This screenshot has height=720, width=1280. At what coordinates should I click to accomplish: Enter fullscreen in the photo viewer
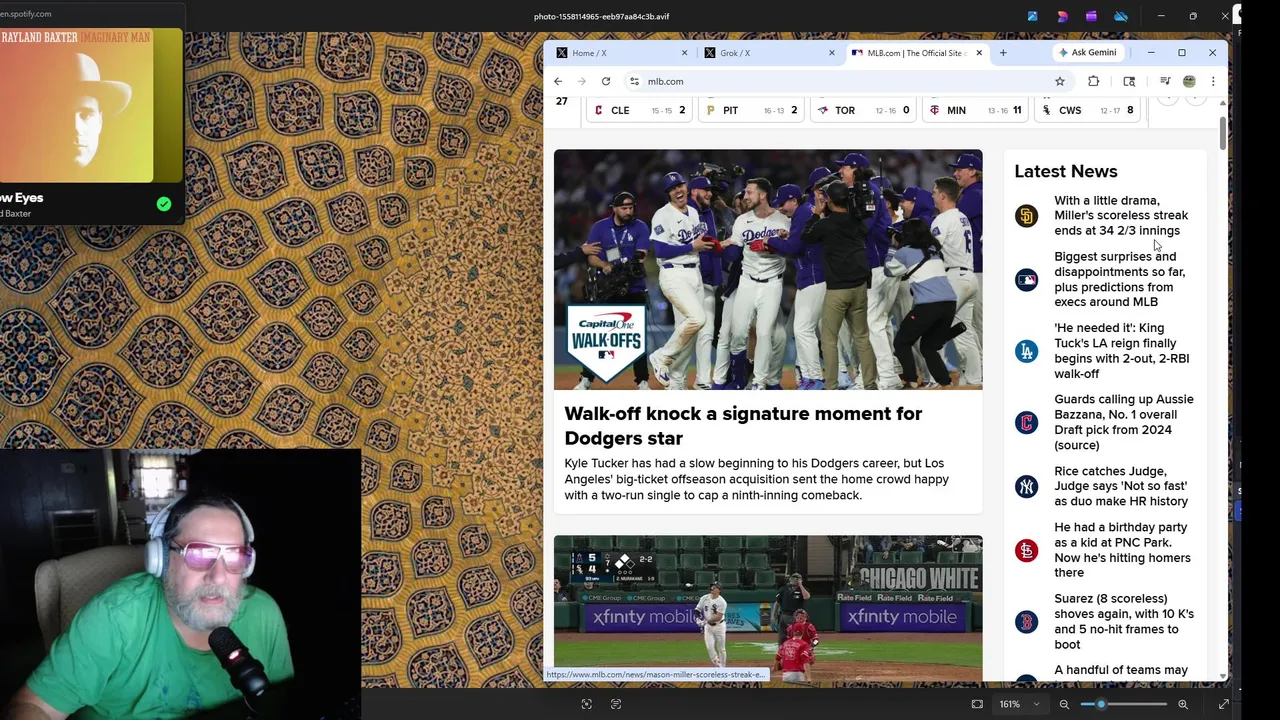pyautogui.click(x=1223, y=704)
